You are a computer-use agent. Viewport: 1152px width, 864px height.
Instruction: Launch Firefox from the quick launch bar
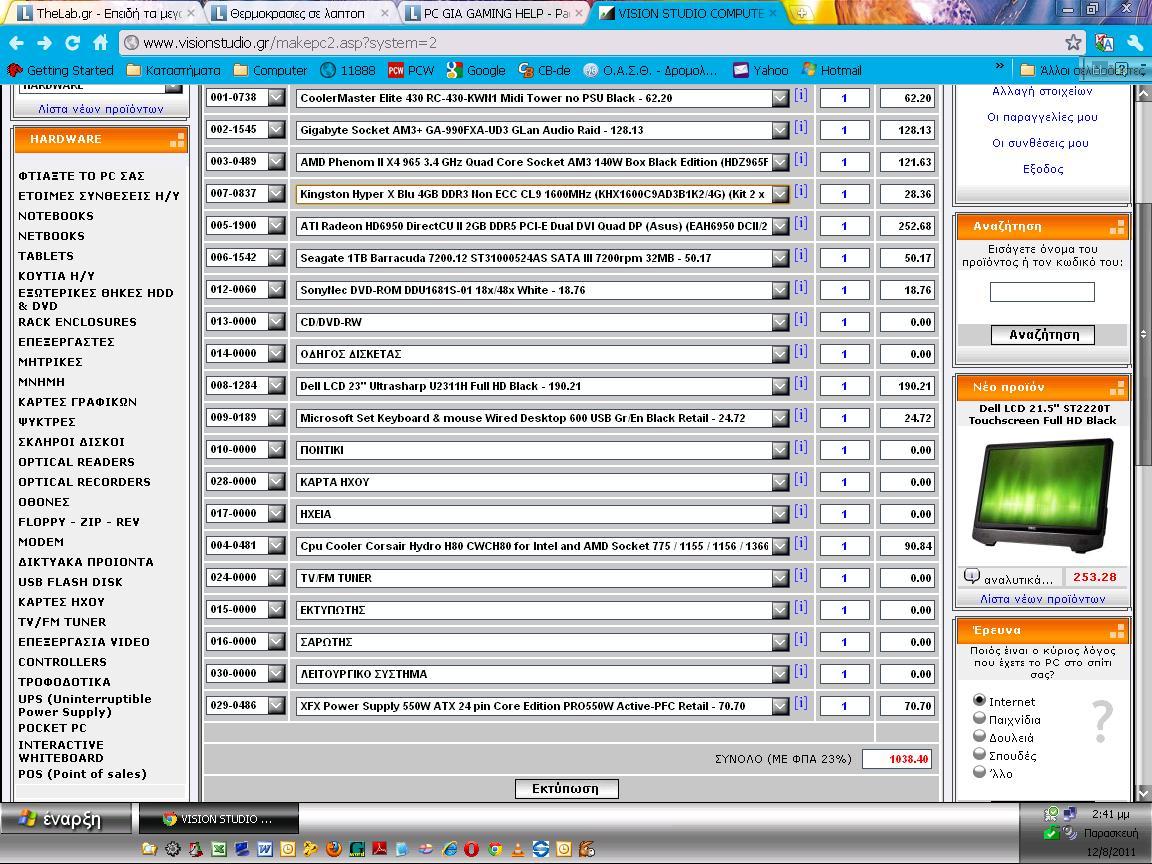(334, 849)
